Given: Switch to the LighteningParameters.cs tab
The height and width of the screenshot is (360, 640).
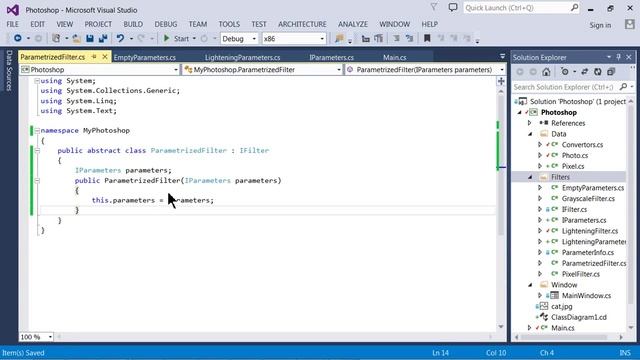Looking at the screenshot, I should (242, 58).
